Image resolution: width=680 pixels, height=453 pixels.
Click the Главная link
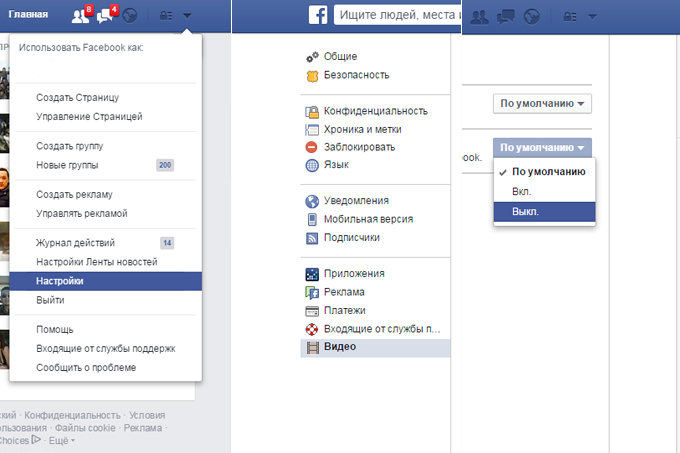pyautogui.click(x=28, y=14)
